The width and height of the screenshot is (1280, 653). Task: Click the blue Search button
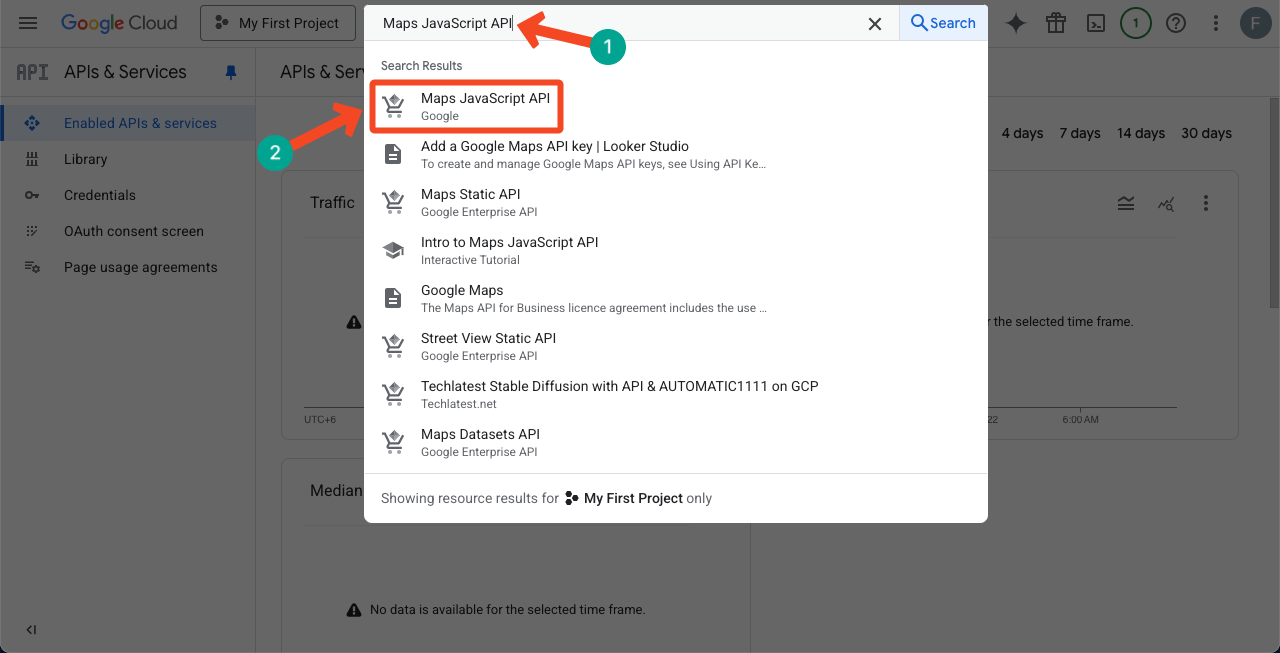943,23
